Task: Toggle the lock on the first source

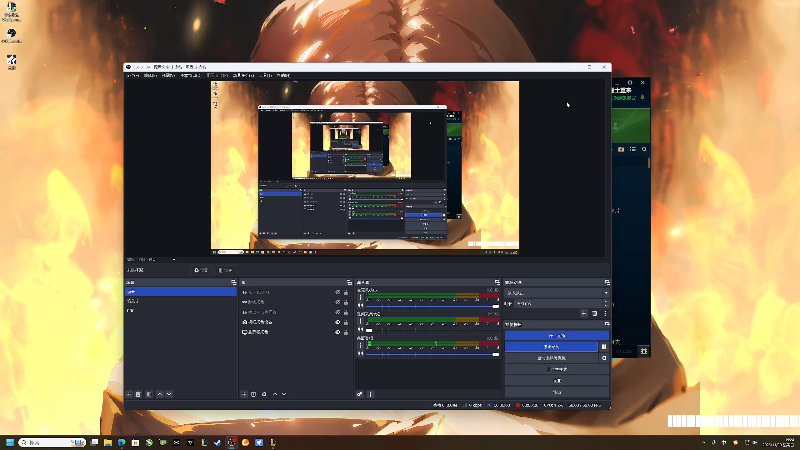Action: [x=346, y=292]
